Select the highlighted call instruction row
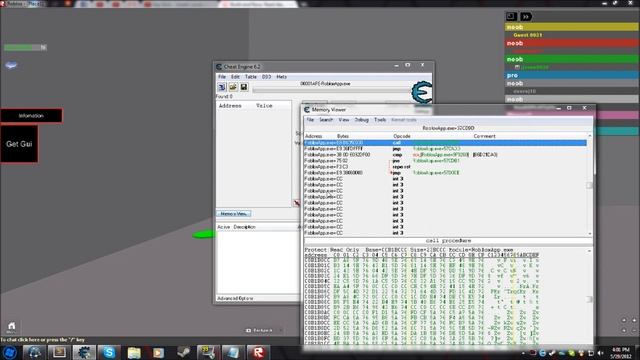The image size is (640, 360). tap(445, 143)
